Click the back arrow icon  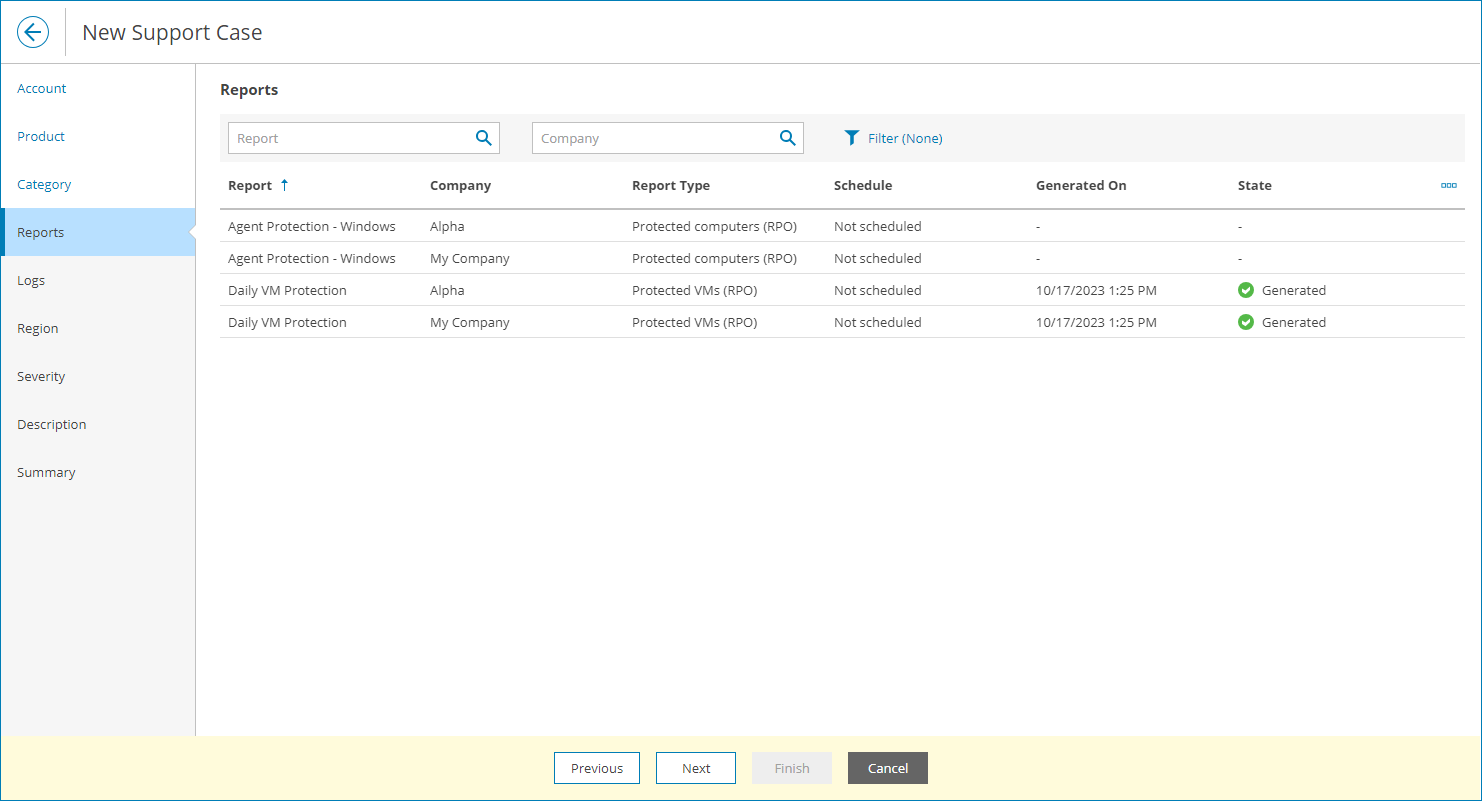33,32
